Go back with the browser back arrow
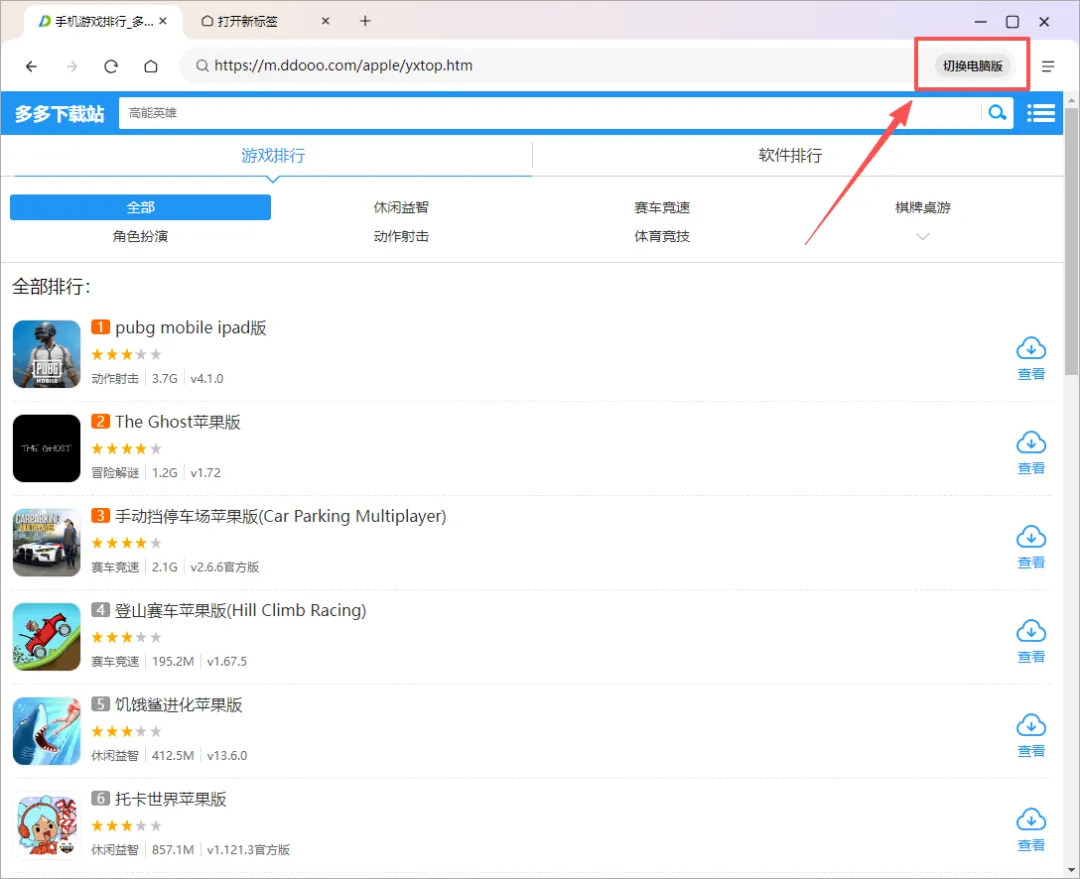Viewport: 1080px width, 879px height. pyautogui.click(x=31, y=66)
